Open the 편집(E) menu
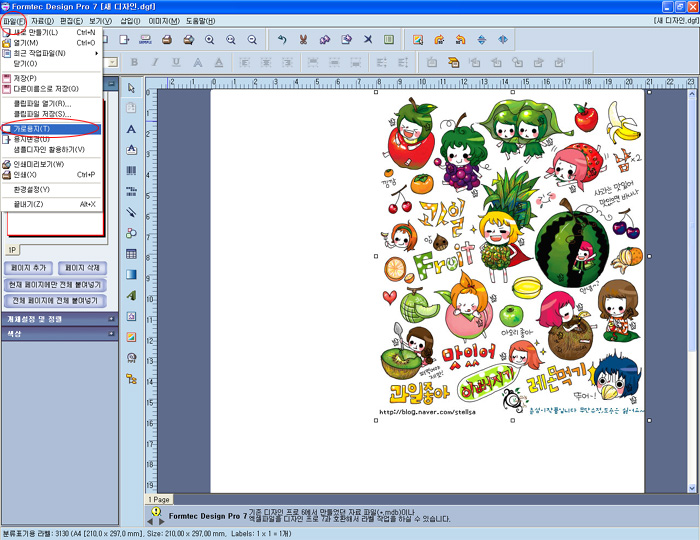Screen dimensions: 700x540 (71, 21)
